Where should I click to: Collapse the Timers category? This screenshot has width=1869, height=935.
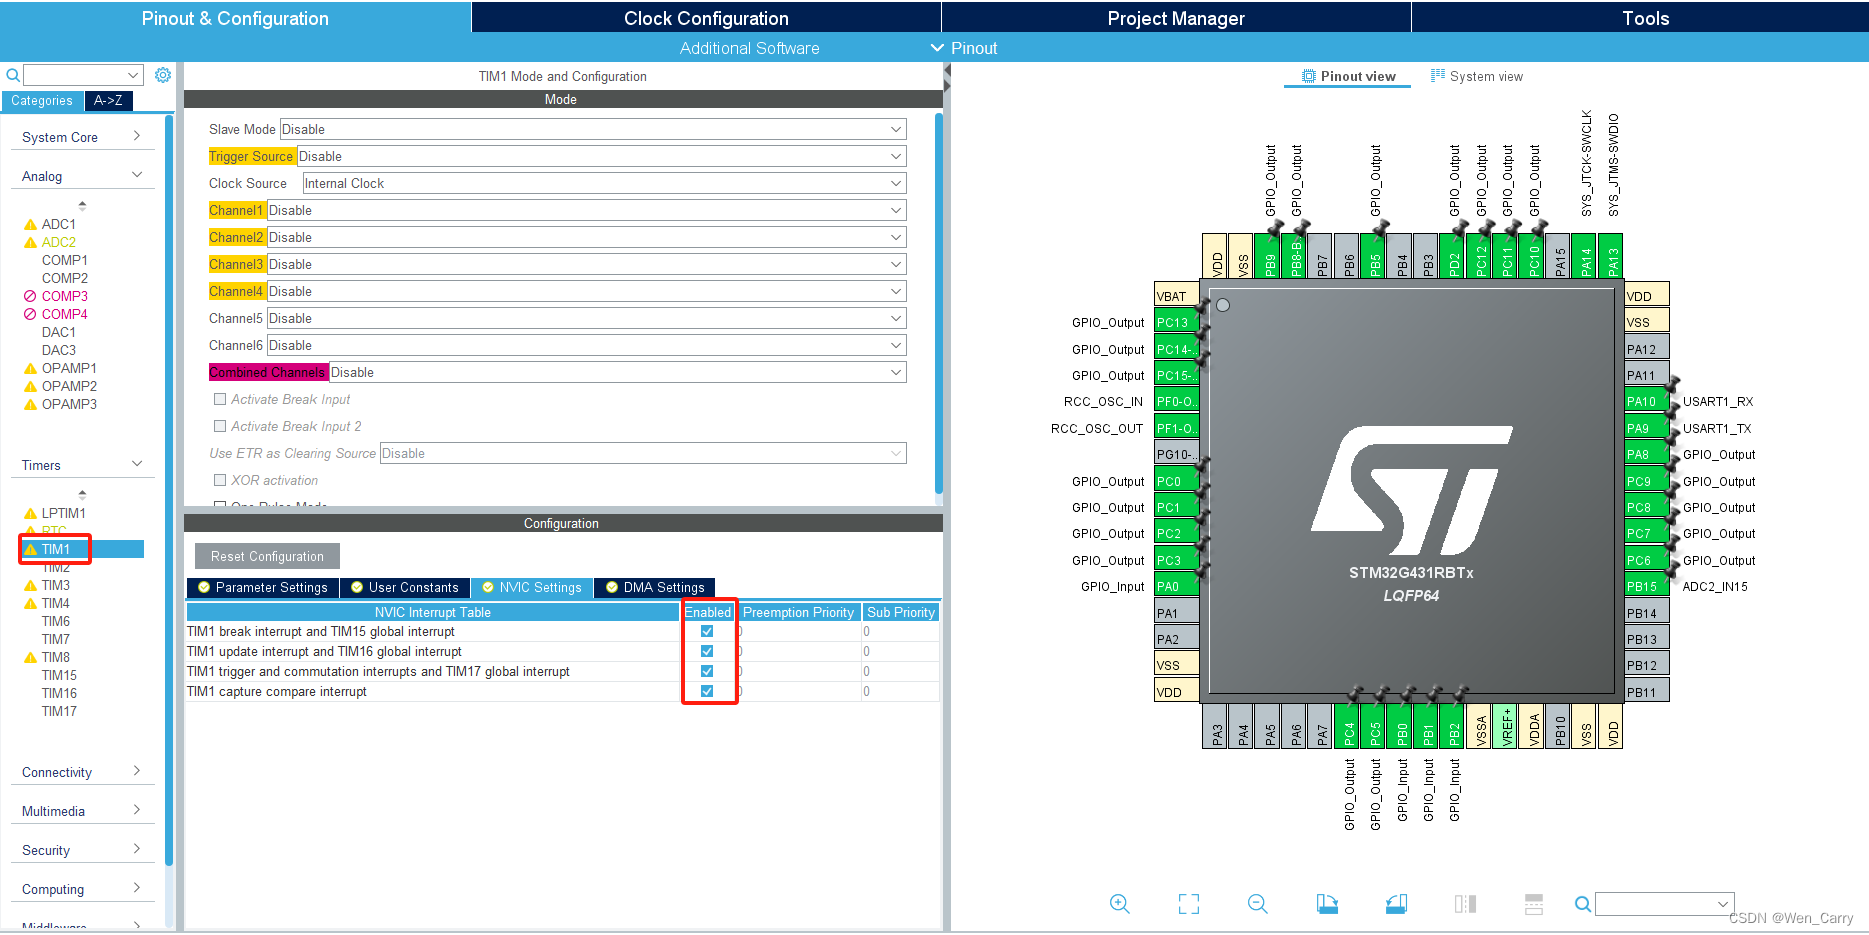coord(82,465)
